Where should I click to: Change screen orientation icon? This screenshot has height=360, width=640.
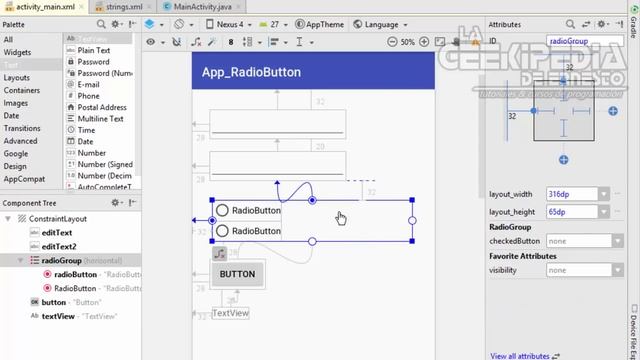point(179,24)
